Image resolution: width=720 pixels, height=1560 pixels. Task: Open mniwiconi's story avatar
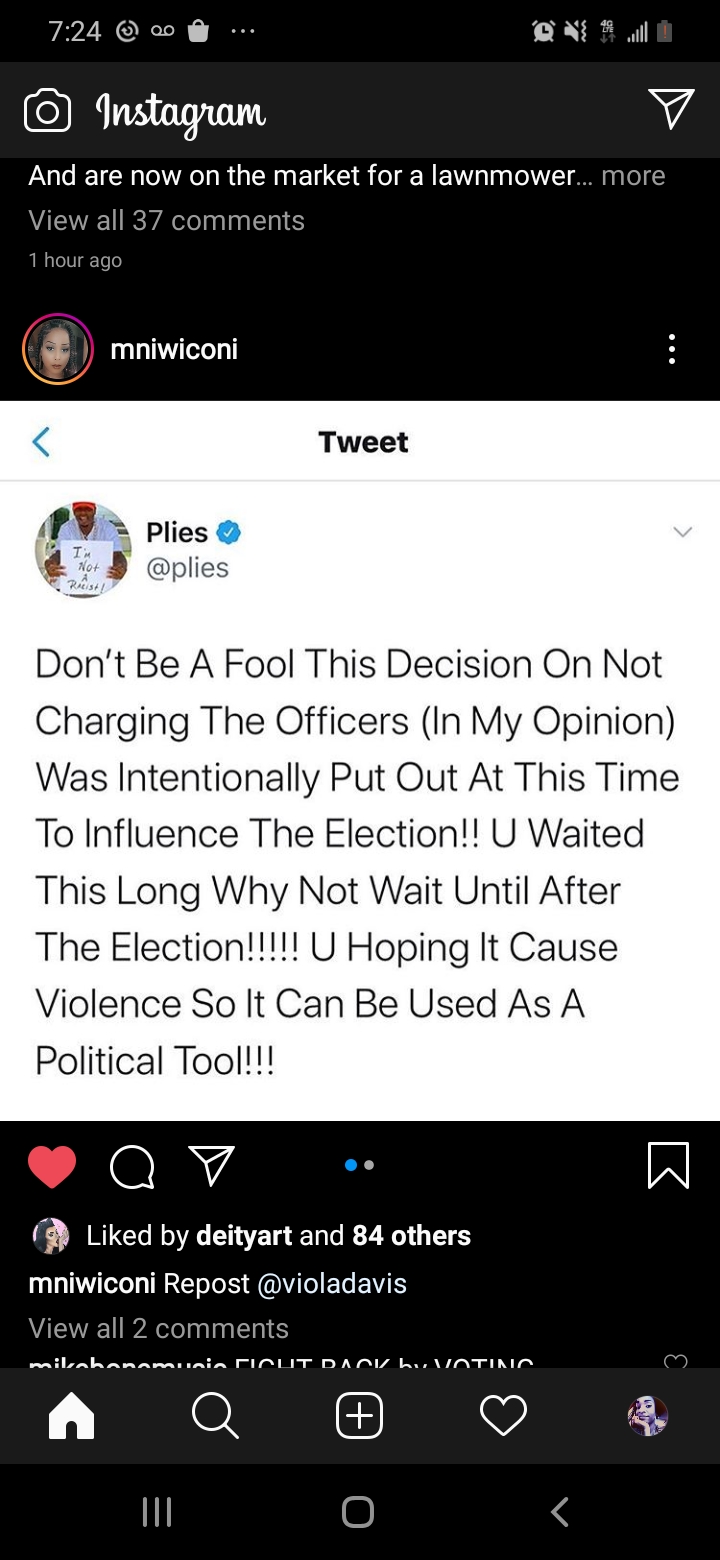pyautogui.click(x=58, y=349)
